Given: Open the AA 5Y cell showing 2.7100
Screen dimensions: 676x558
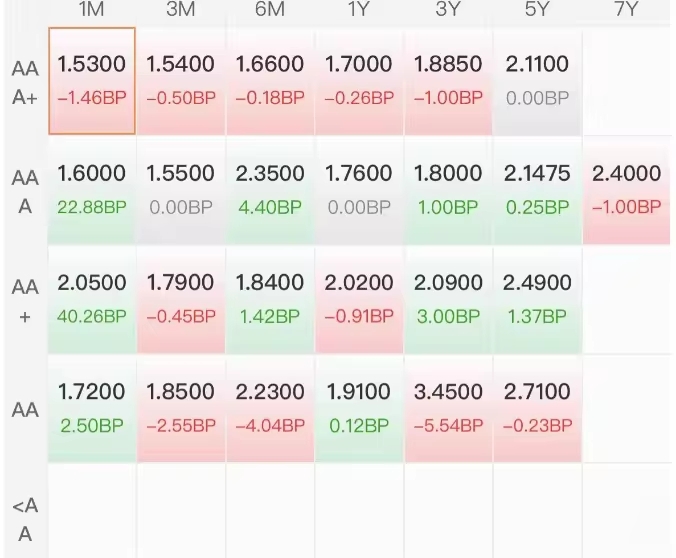Looking at the screenshot, I should [537, 407].
